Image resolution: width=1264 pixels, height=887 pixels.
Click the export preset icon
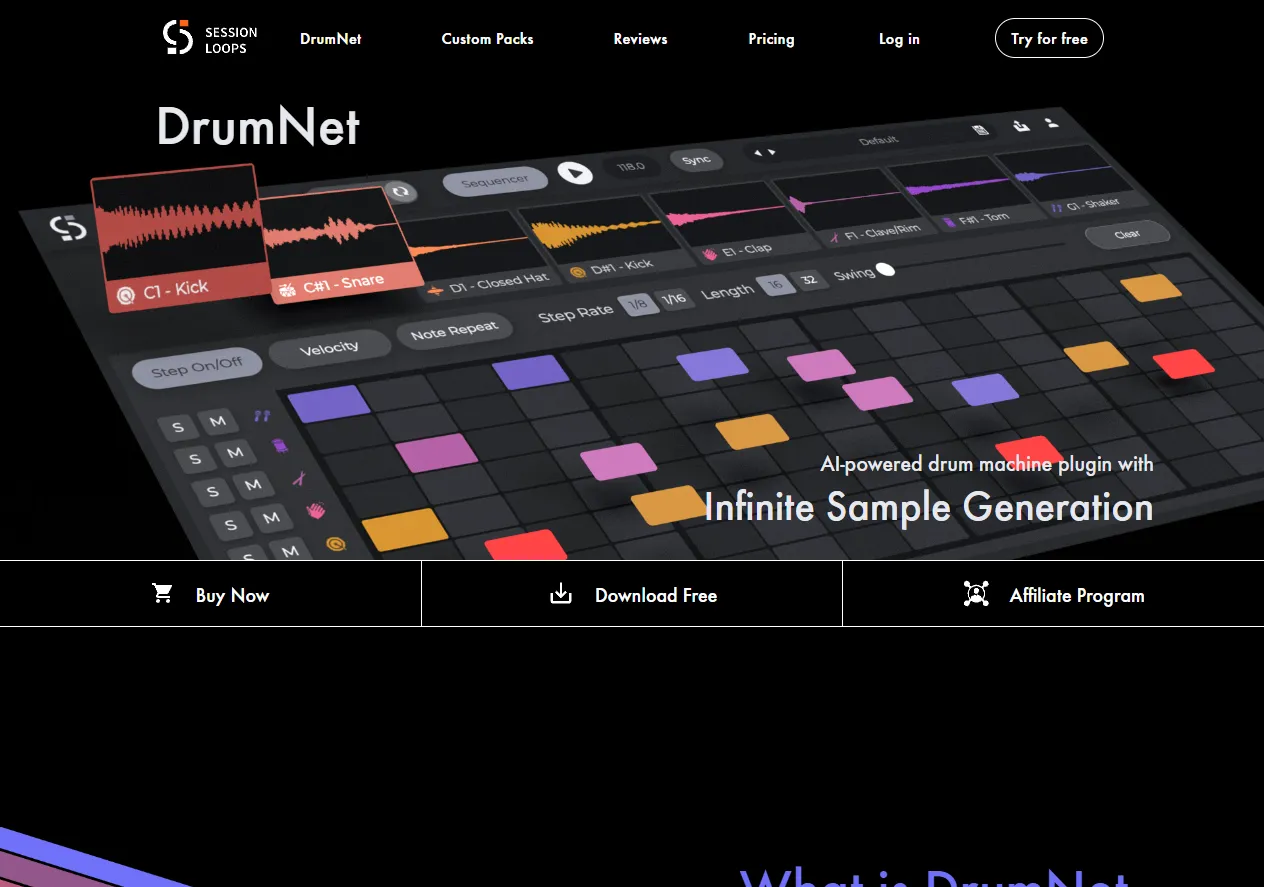click(x=1021, y=126)
